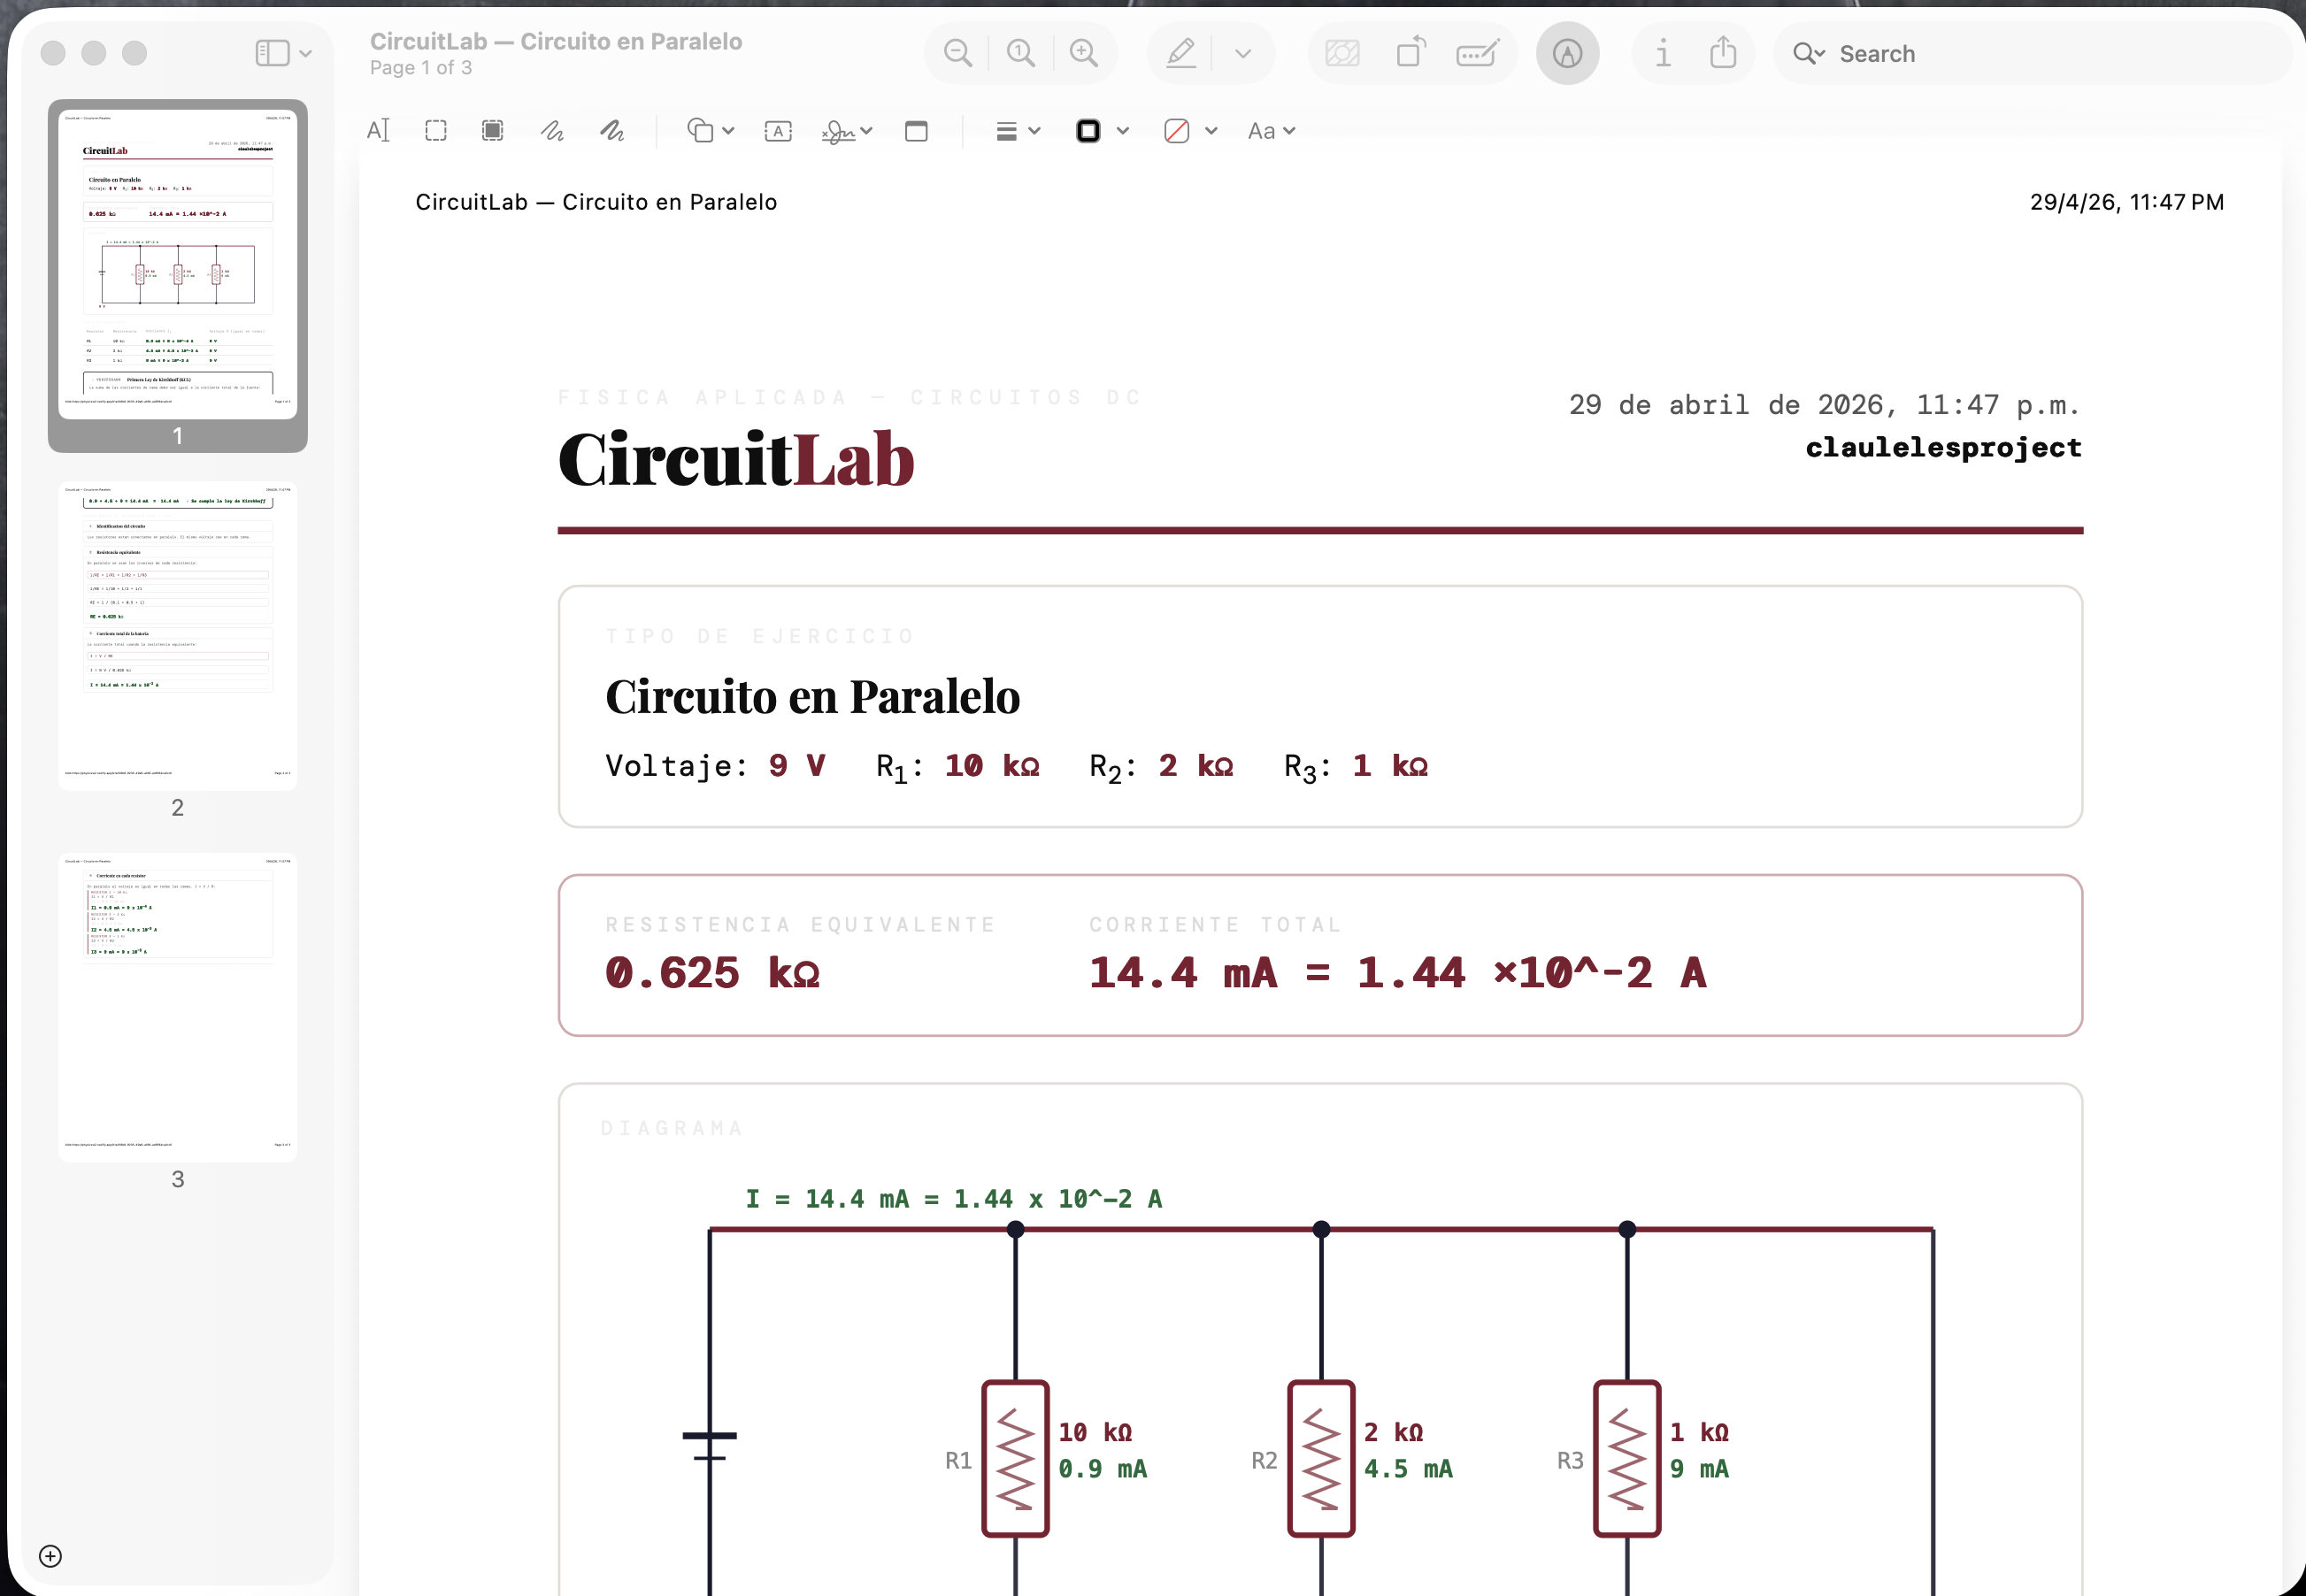Click the R1 value '10 kΩ' in parameters

[992, 766]
